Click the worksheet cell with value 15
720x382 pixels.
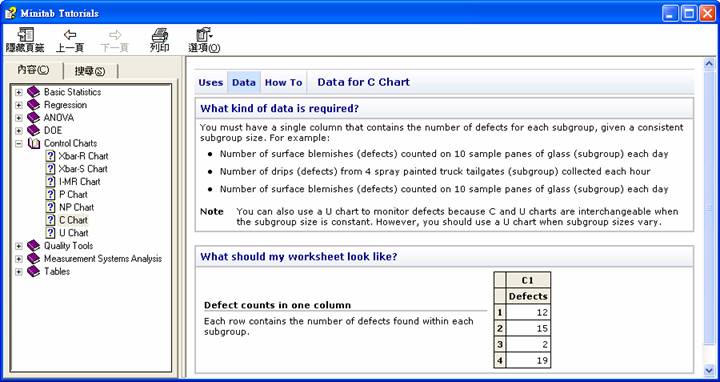[528, 329]
